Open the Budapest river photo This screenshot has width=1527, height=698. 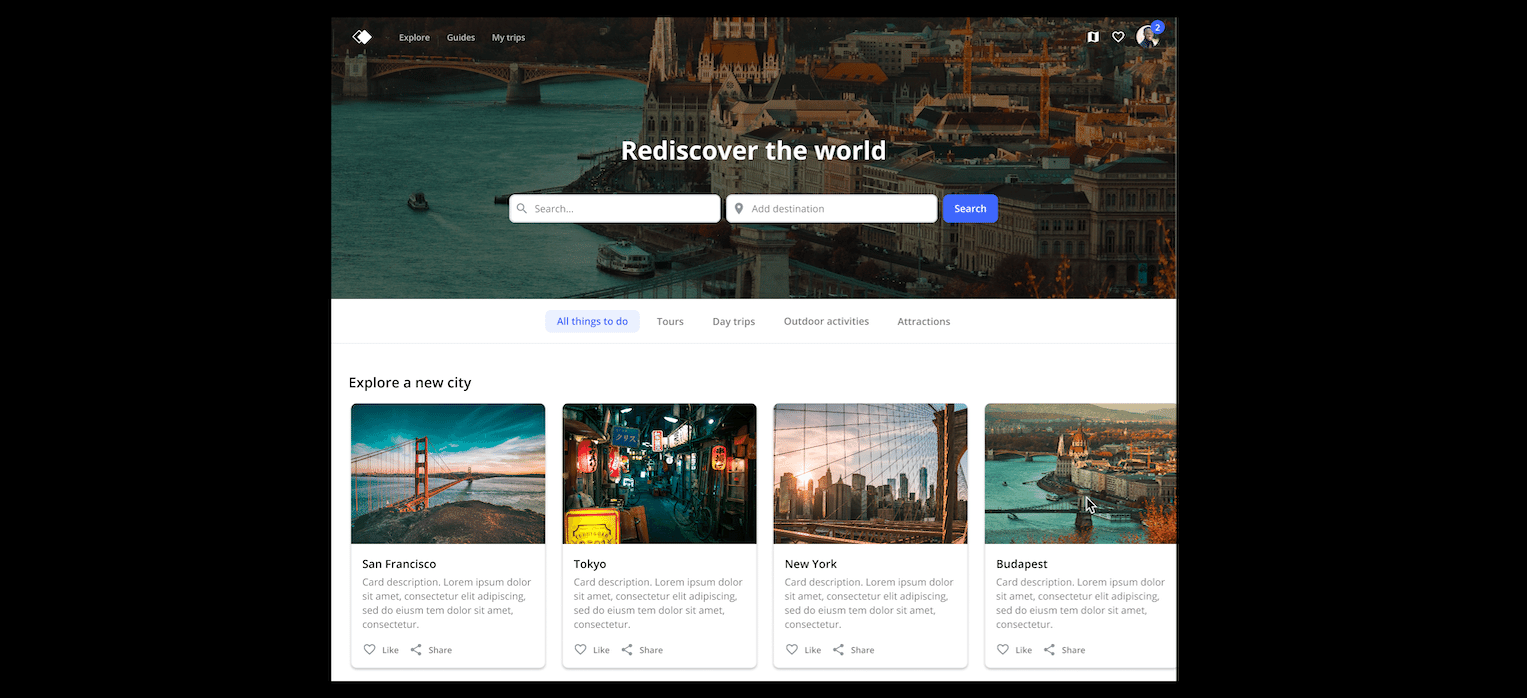click(1080, 474)
